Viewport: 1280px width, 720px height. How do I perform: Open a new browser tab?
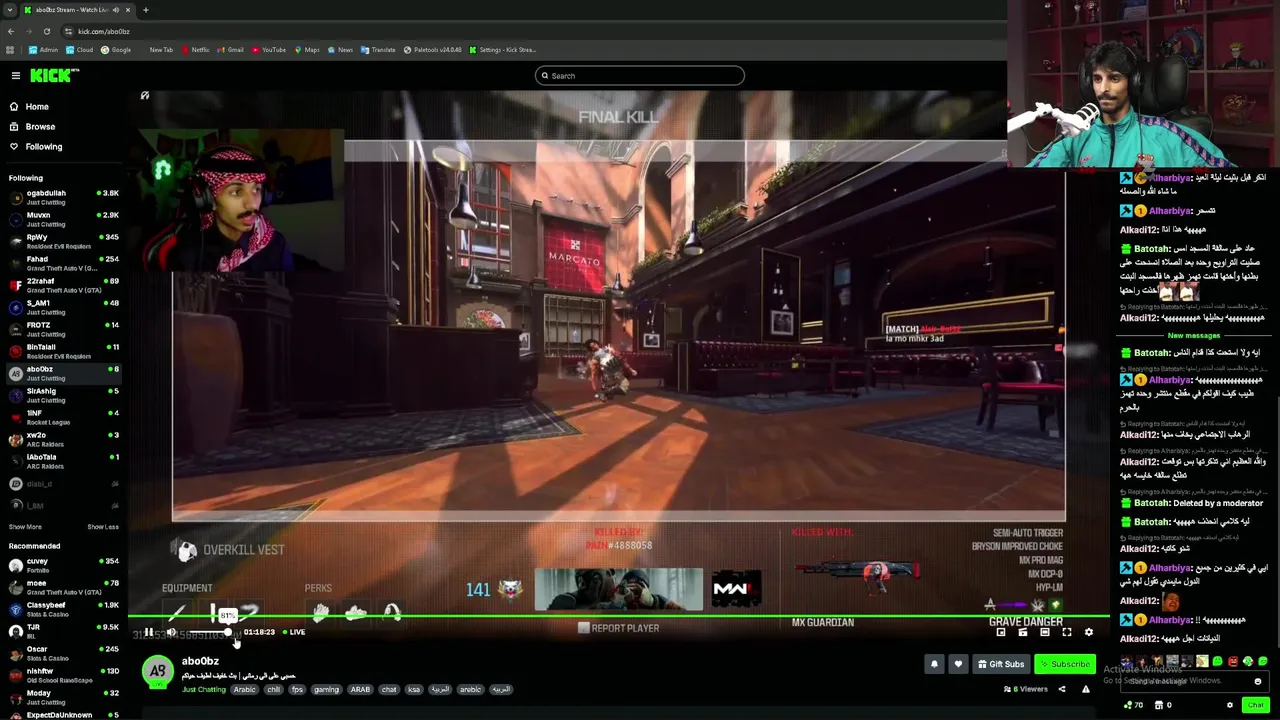pos(145,10)
